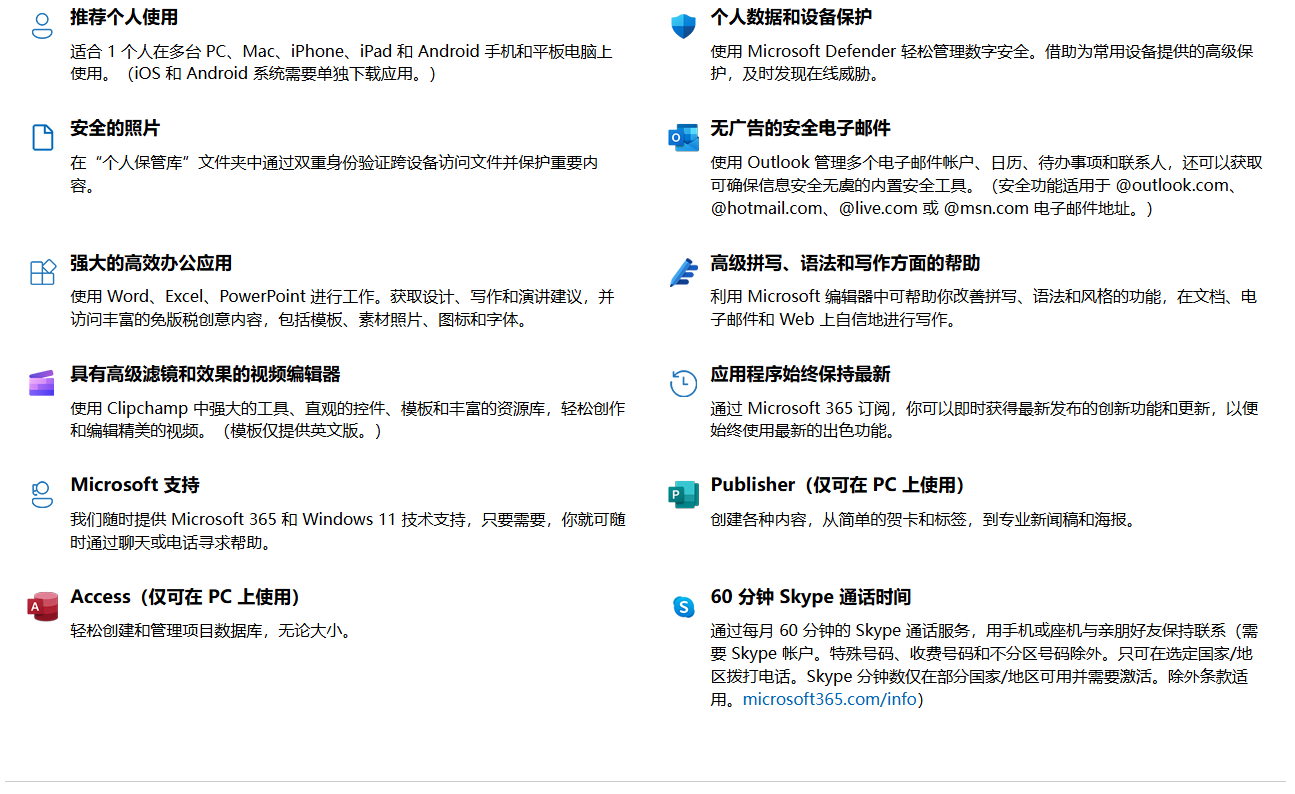
Task: Click the clock refresh icon beside 应用程序始终保持最新
Action: pos(683,383)
